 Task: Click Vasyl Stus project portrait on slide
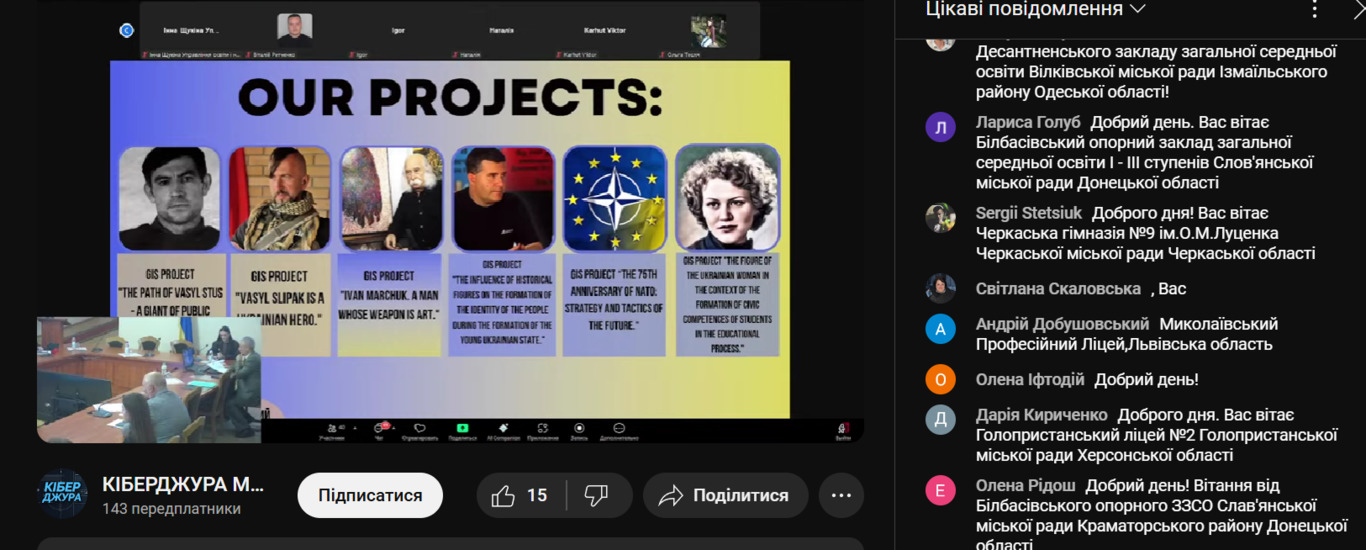pos(169,198)
